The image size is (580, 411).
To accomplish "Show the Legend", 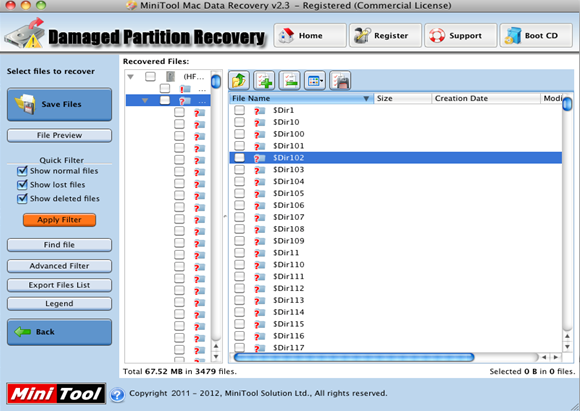I will coord(59,304).
